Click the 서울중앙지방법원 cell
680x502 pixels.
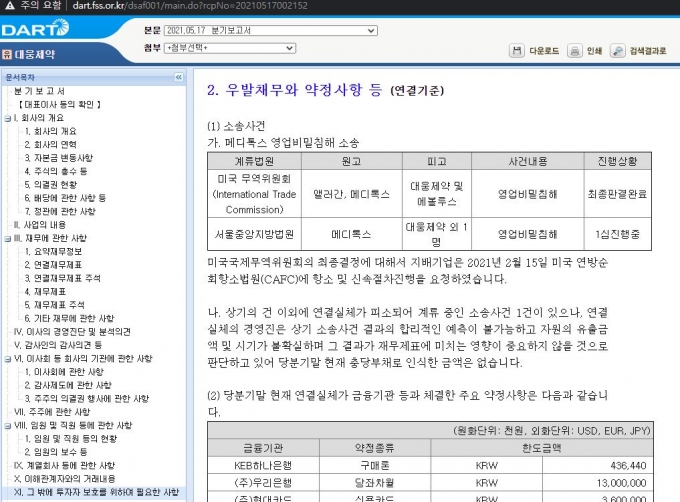254,235
